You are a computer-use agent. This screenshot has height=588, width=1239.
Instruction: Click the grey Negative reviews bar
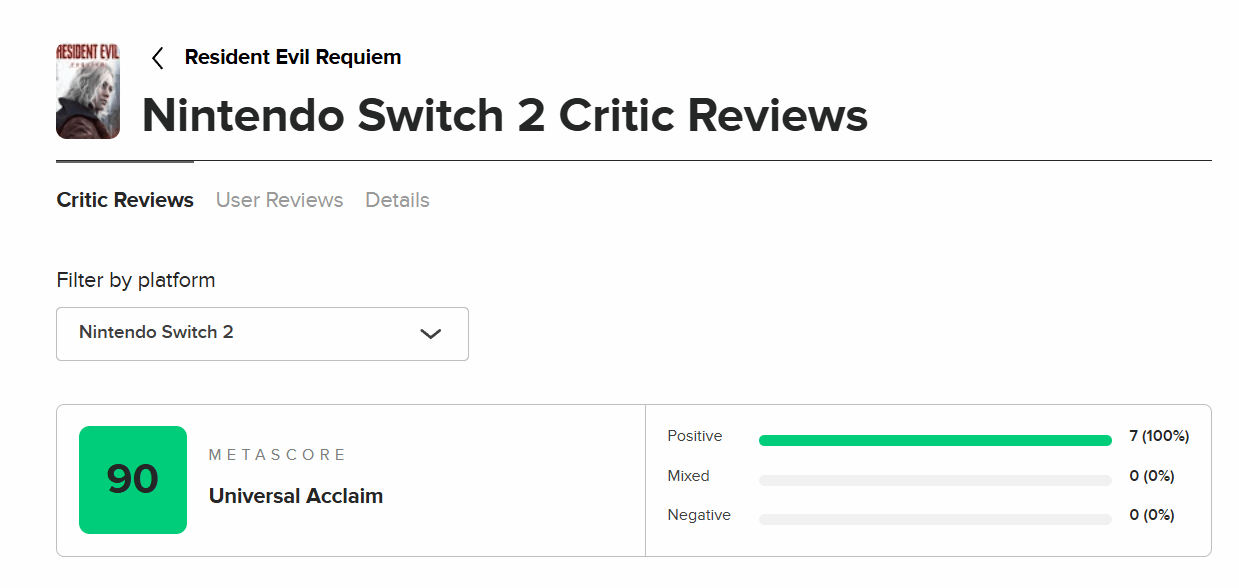coord(935,519)
